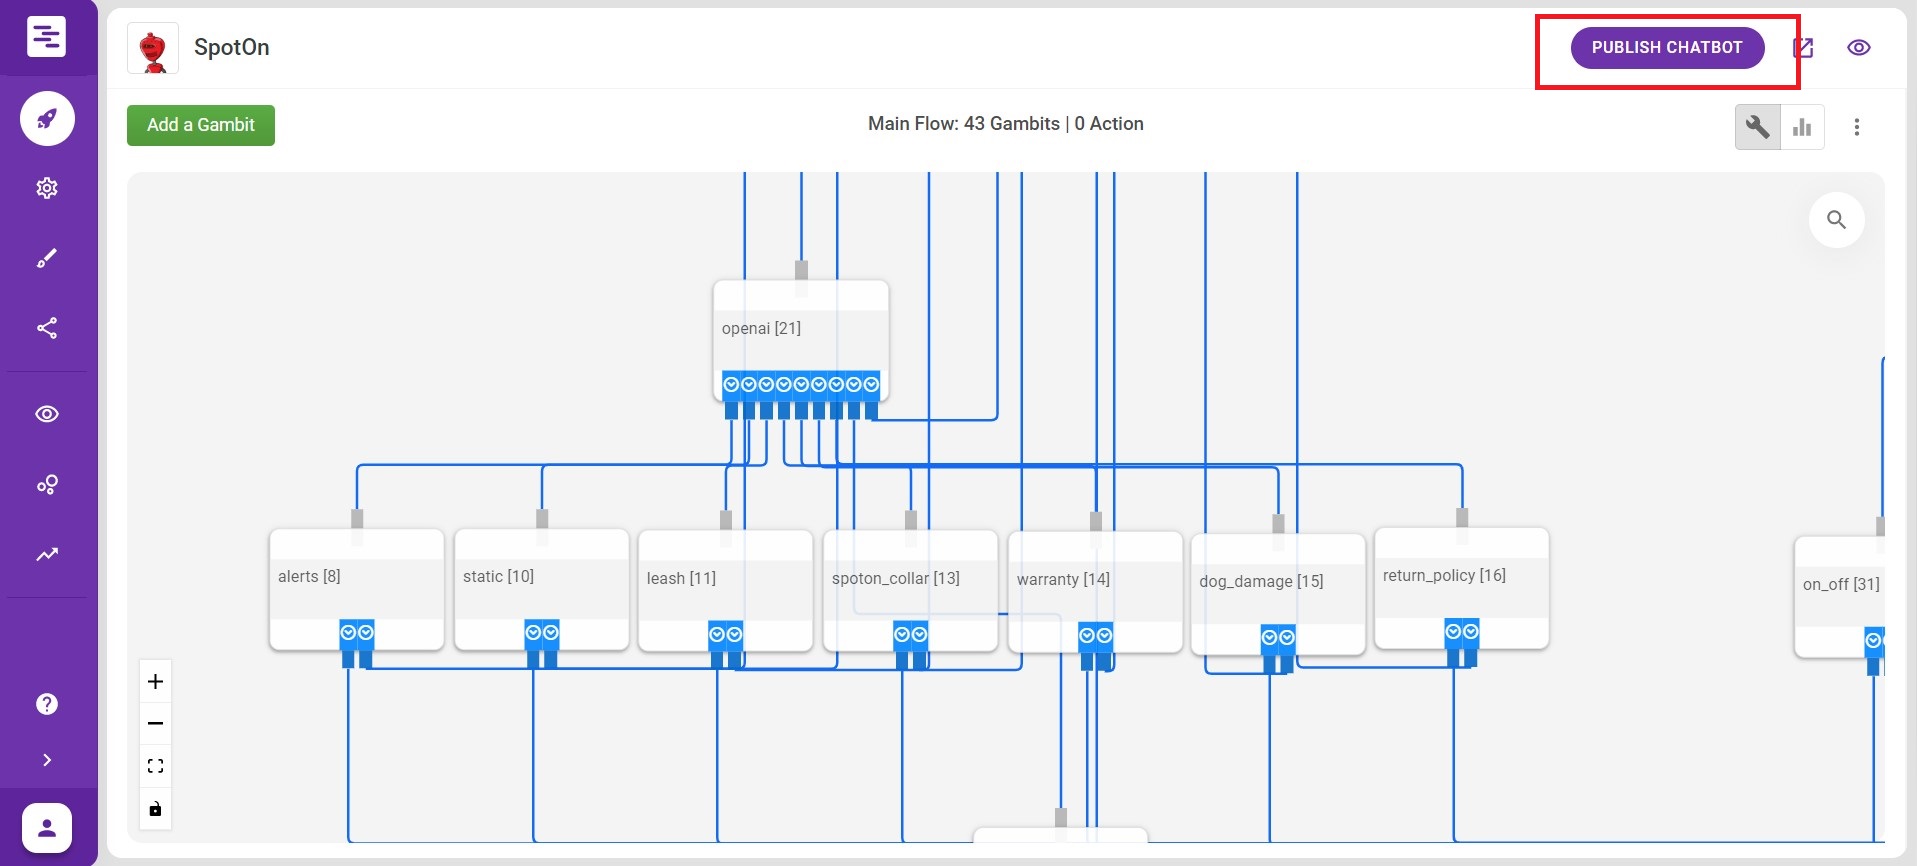Click the Publish Chatbot button
The image size is (1917, 866).
(1667, 48)
